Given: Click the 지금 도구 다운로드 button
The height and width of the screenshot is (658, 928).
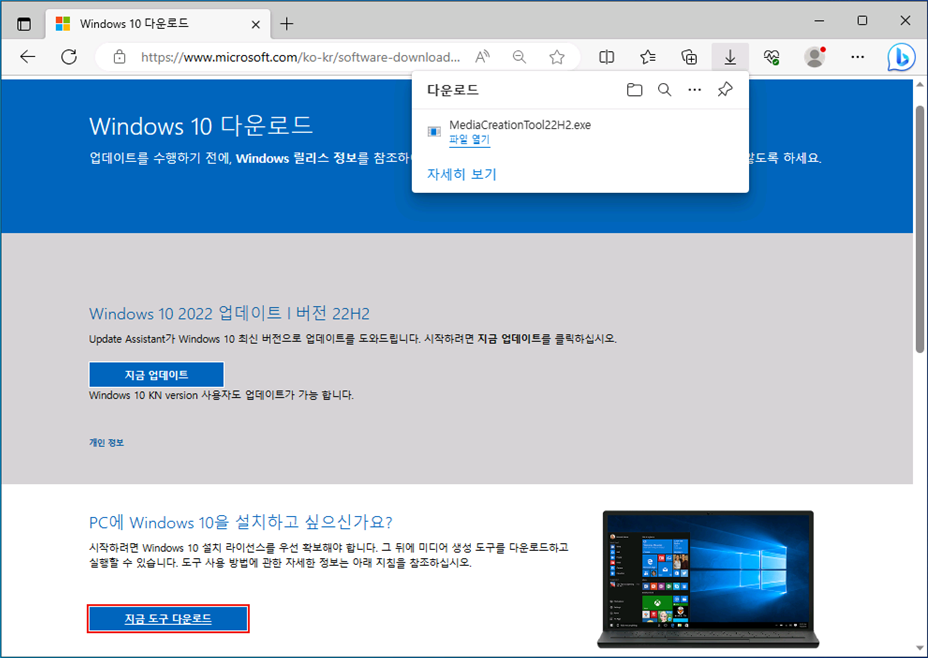Looking at the screenshot, I should point(168,619).
